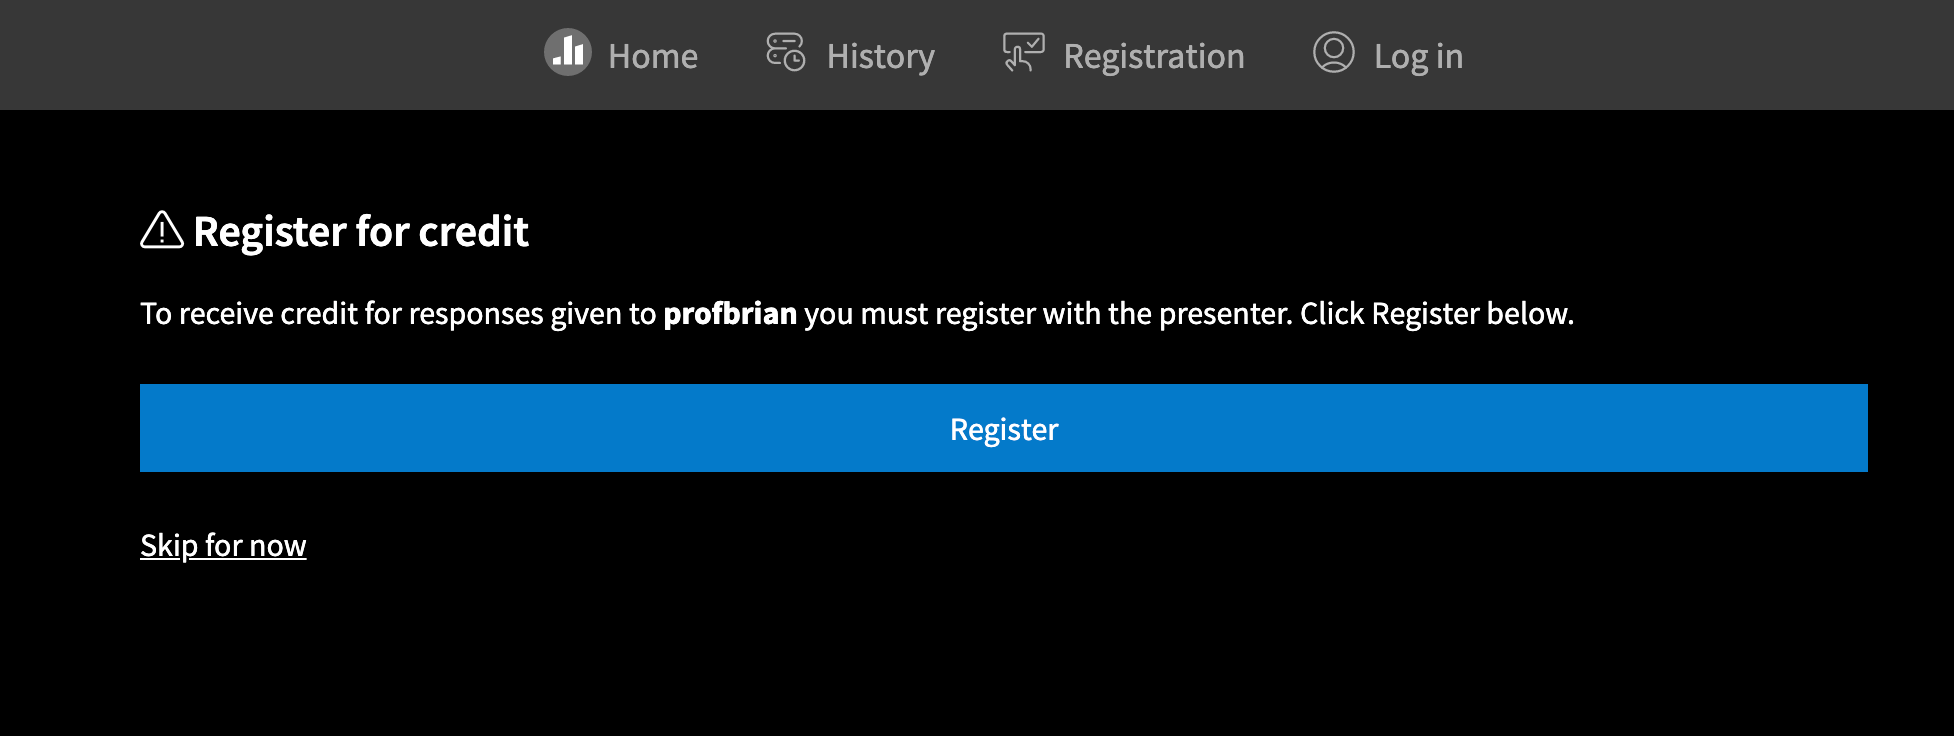The image size is (1954, 736).
Task: Go to the Home menu label
Action: (653, 56)
